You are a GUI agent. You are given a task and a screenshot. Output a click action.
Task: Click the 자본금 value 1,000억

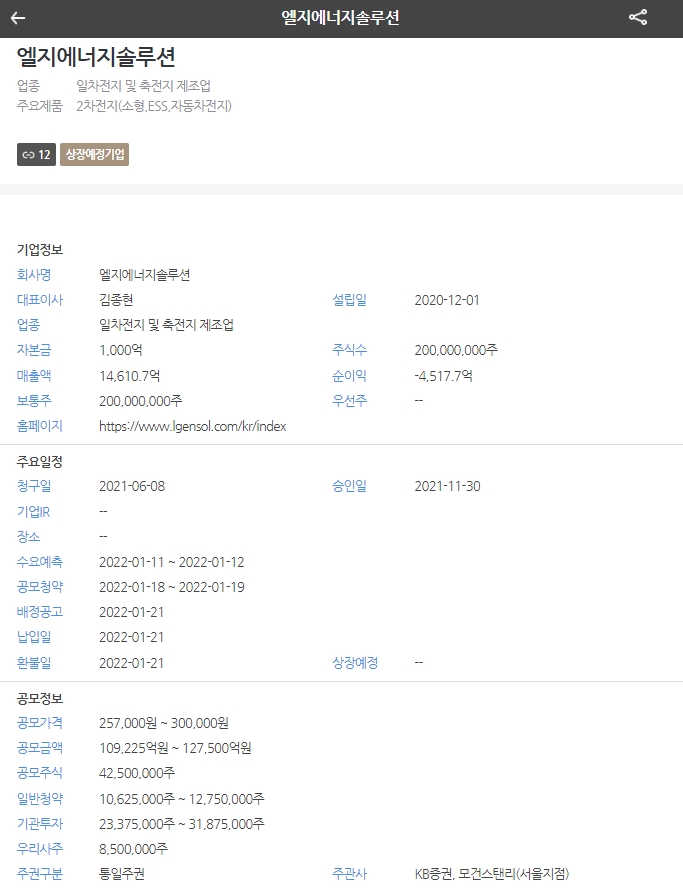120,350
